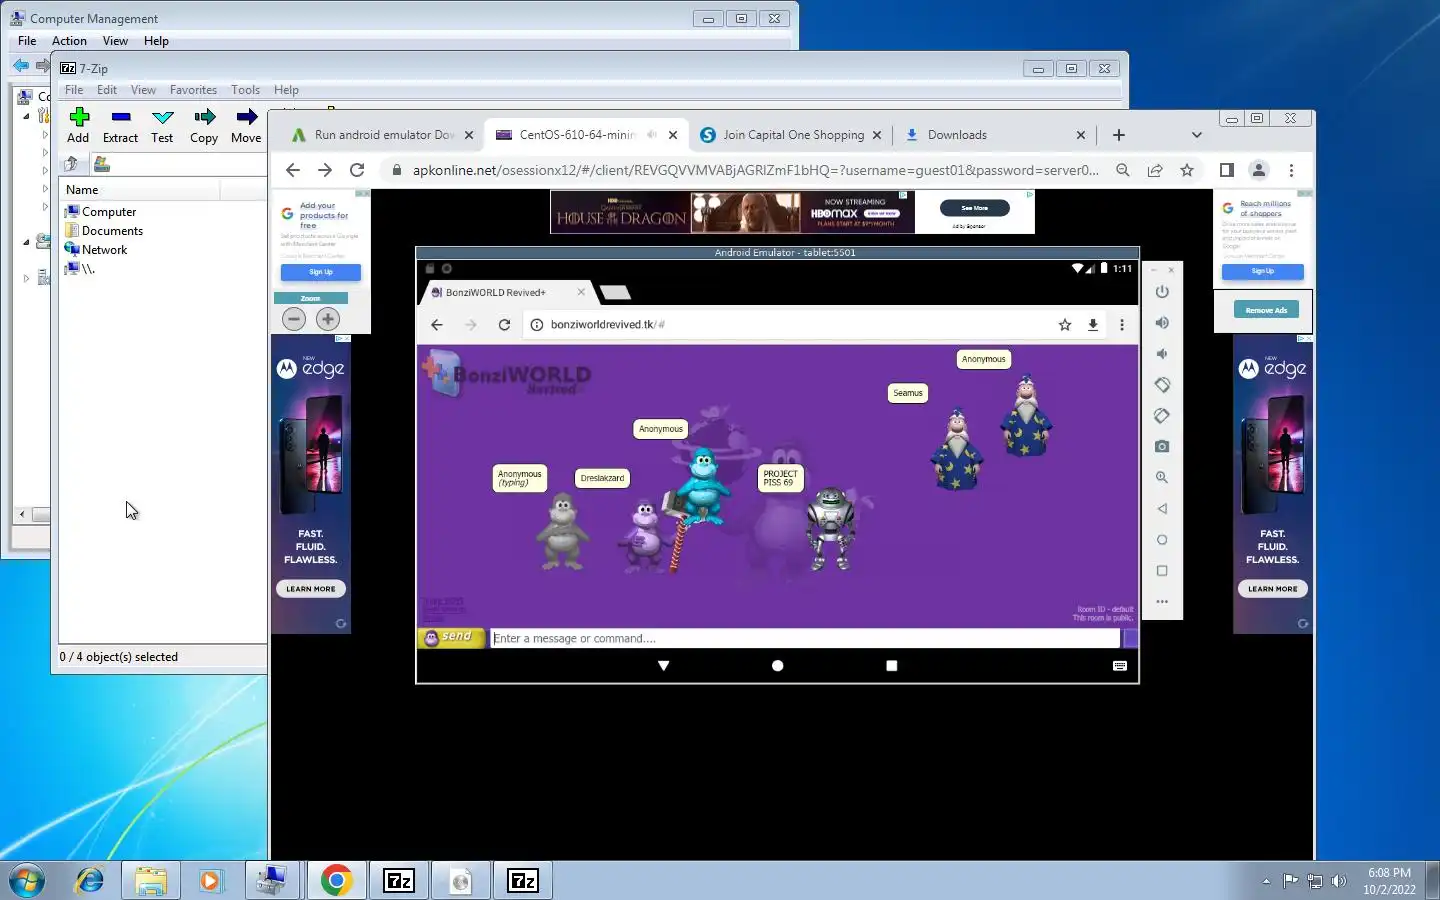Click the 7-Zip Copy toolbar button
The width and height of the screenshot is (1440, 900).
204,126
